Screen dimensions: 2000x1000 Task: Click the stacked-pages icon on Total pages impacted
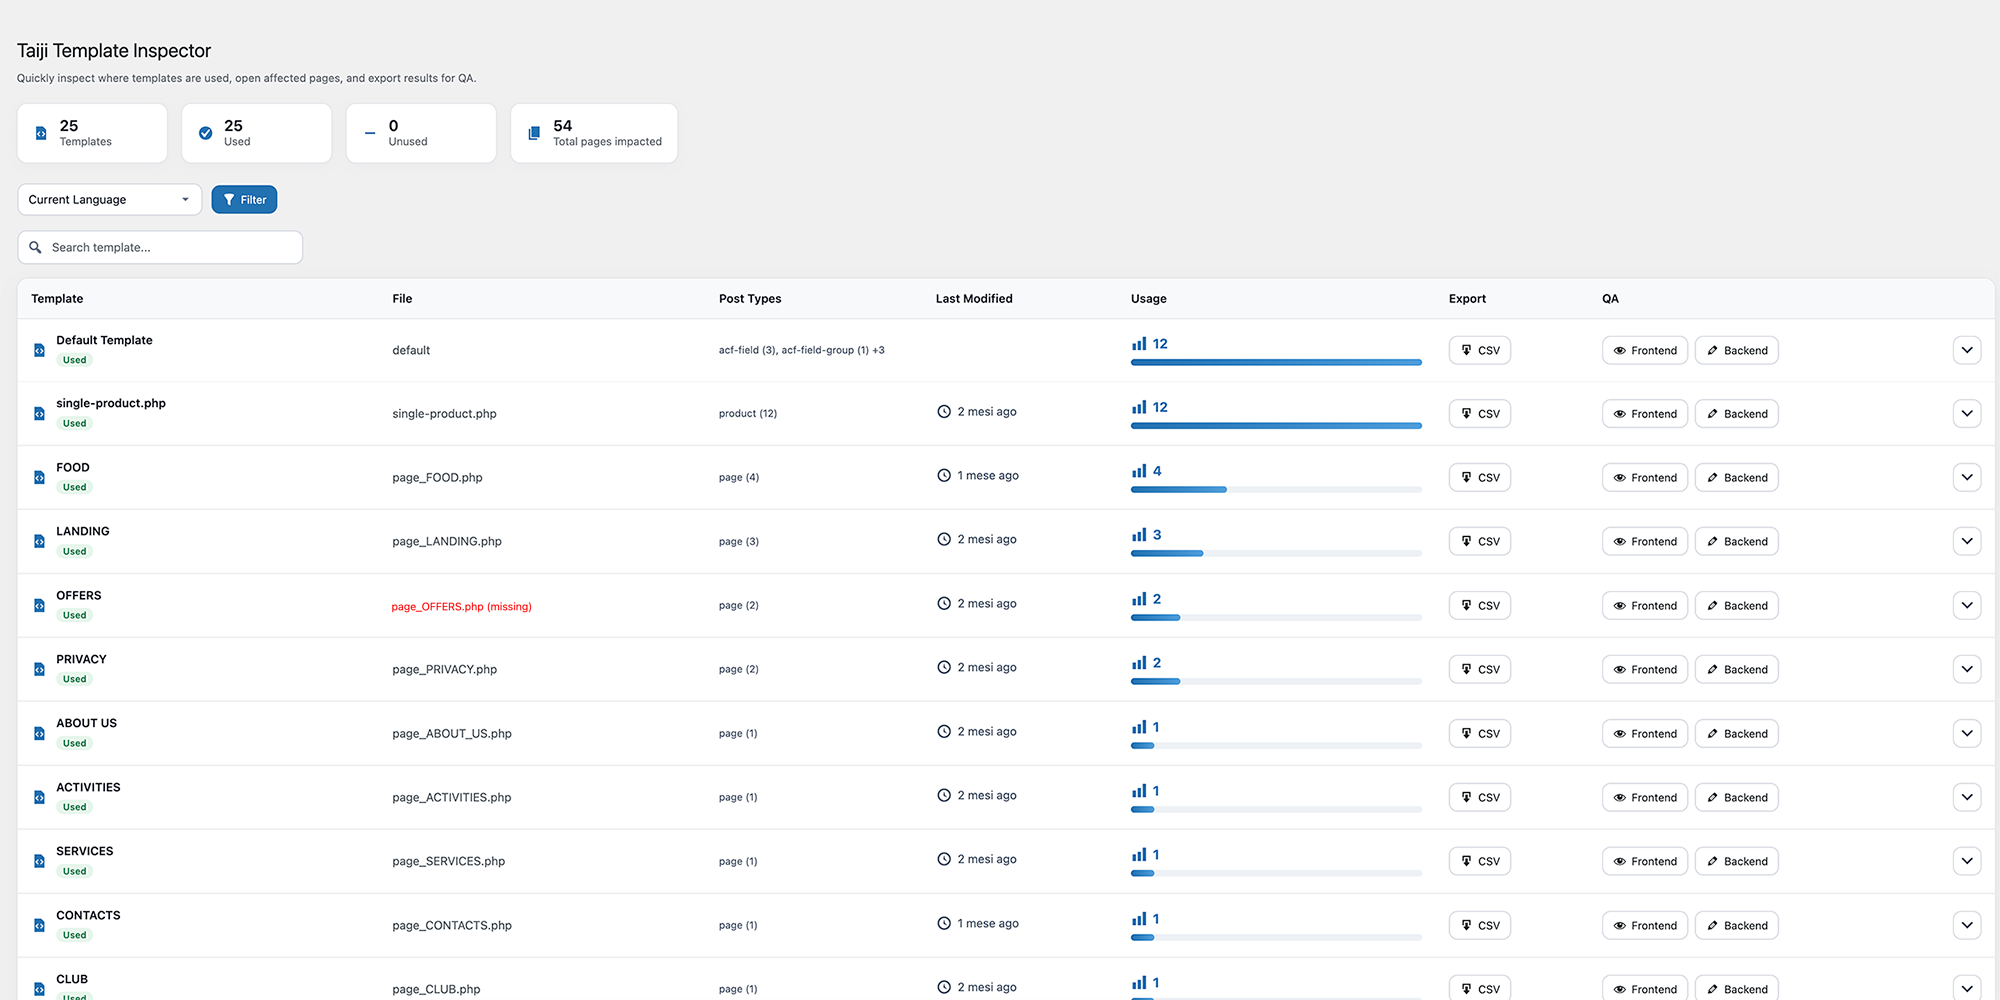tap(533, 133)
